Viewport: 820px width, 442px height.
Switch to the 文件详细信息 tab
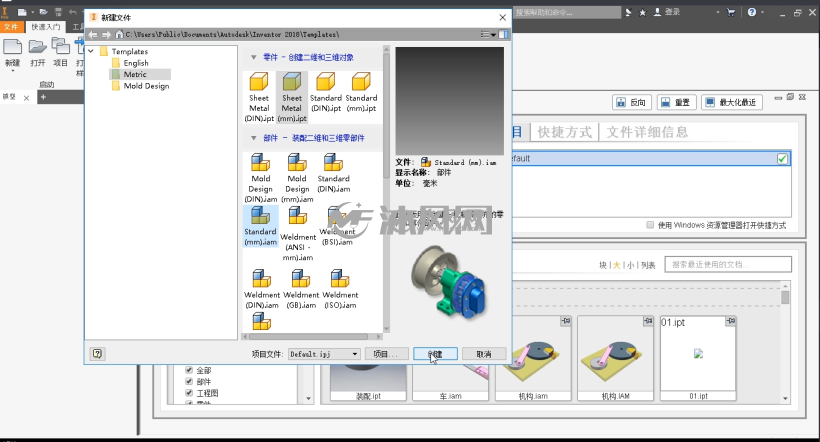pyautogui.click(x=647, y=132)
